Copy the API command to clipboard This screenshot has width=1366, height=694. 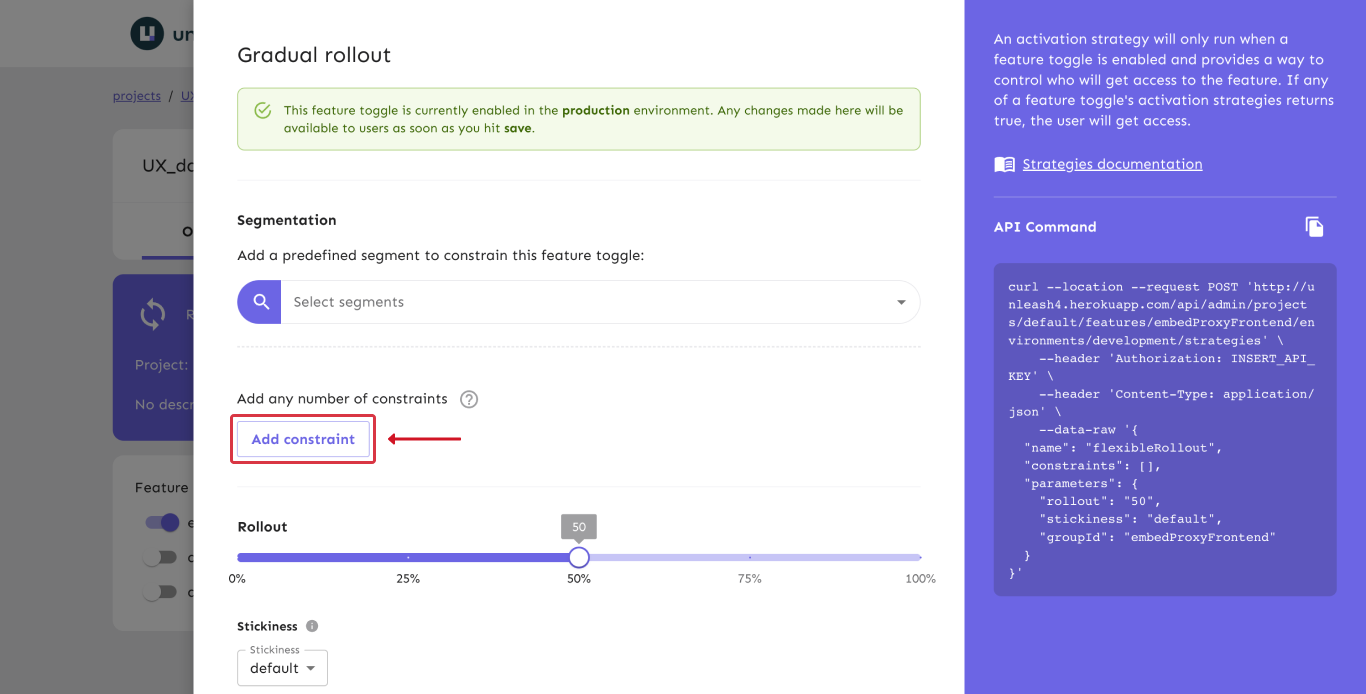pos(1314,227)
